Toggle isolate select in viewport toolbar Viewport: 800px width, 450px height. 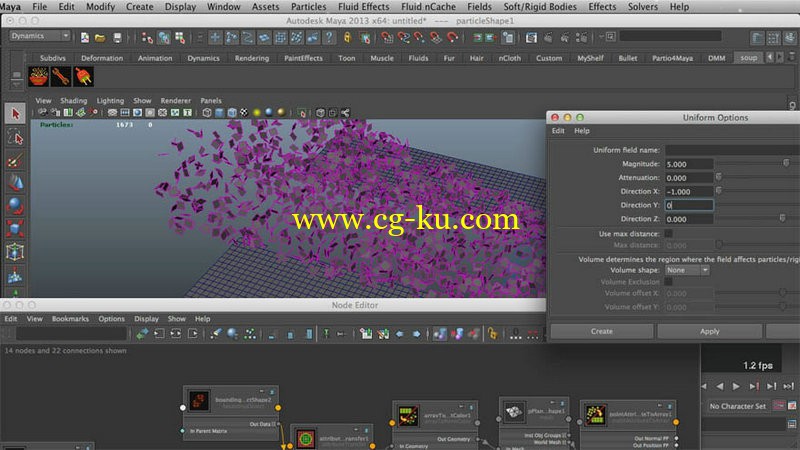tap(302, 113)
